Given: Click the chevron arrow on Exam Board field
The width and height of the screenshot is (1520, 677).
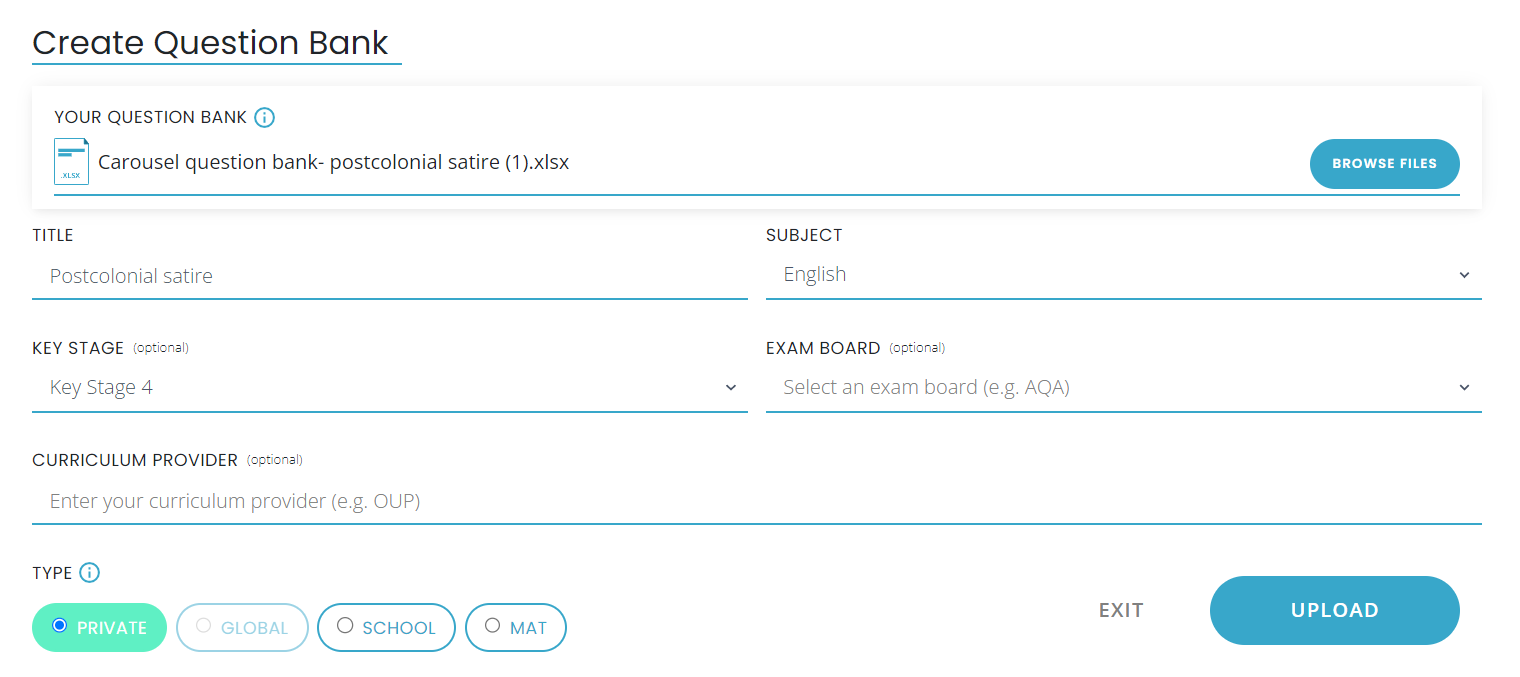Looking at the screenshot, I should (1464, 387).
